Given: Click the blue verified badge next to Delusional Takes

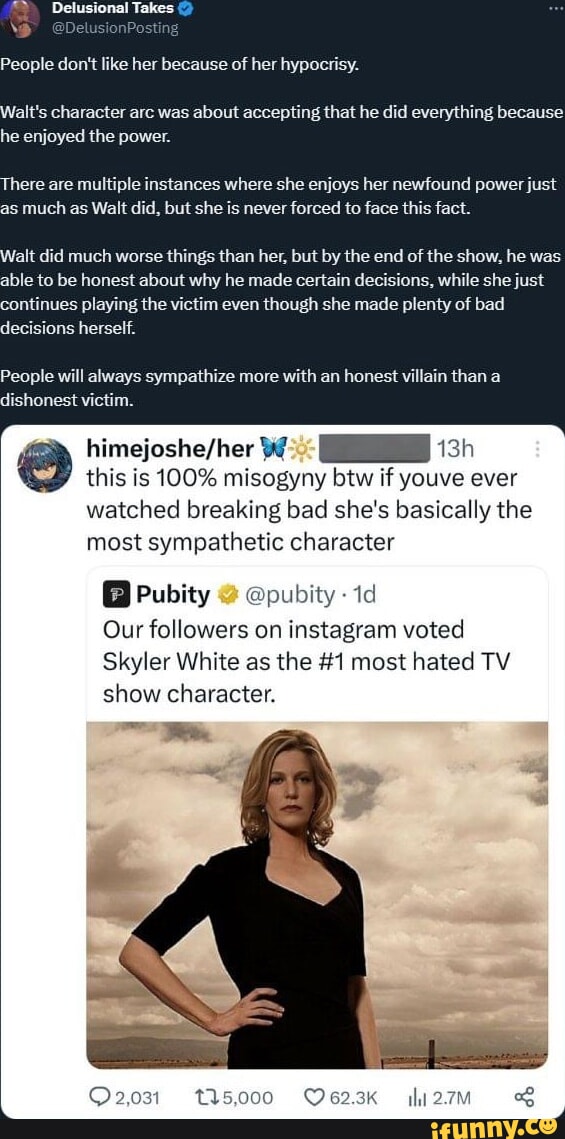Looking at the screenshot, I should pyautogui.click(x=185, y=9).
